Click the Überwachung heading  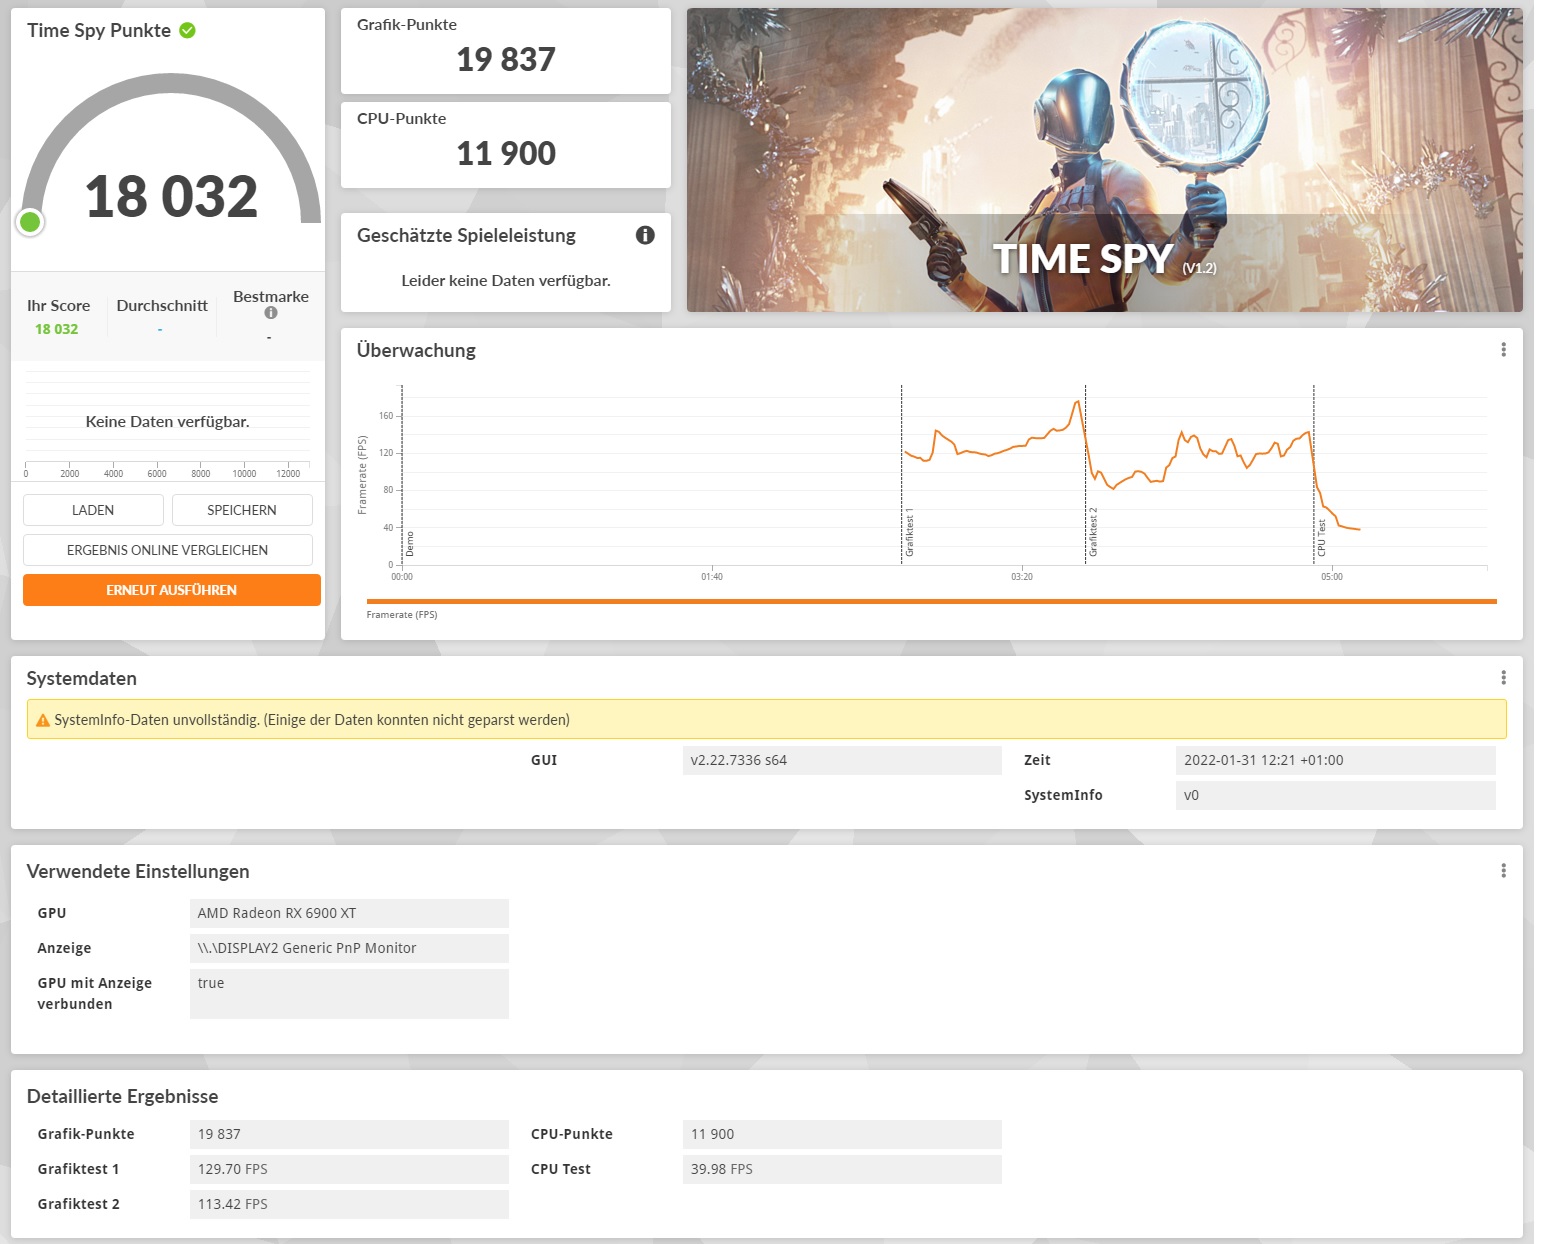tap(416, 351)
